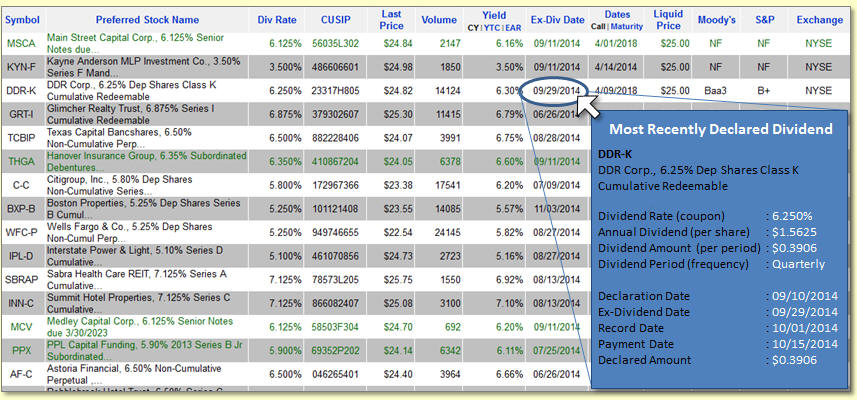Click the Texas Capital Bancshares stock name
Viewport: 857px width, 400px height.
(x=119, y=138)
